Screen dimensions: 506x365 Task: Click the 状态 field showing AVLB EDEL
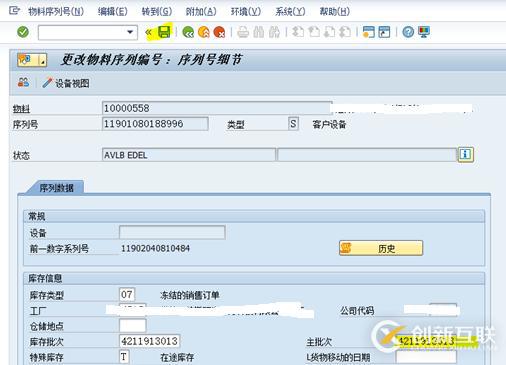tap(189, 155)
